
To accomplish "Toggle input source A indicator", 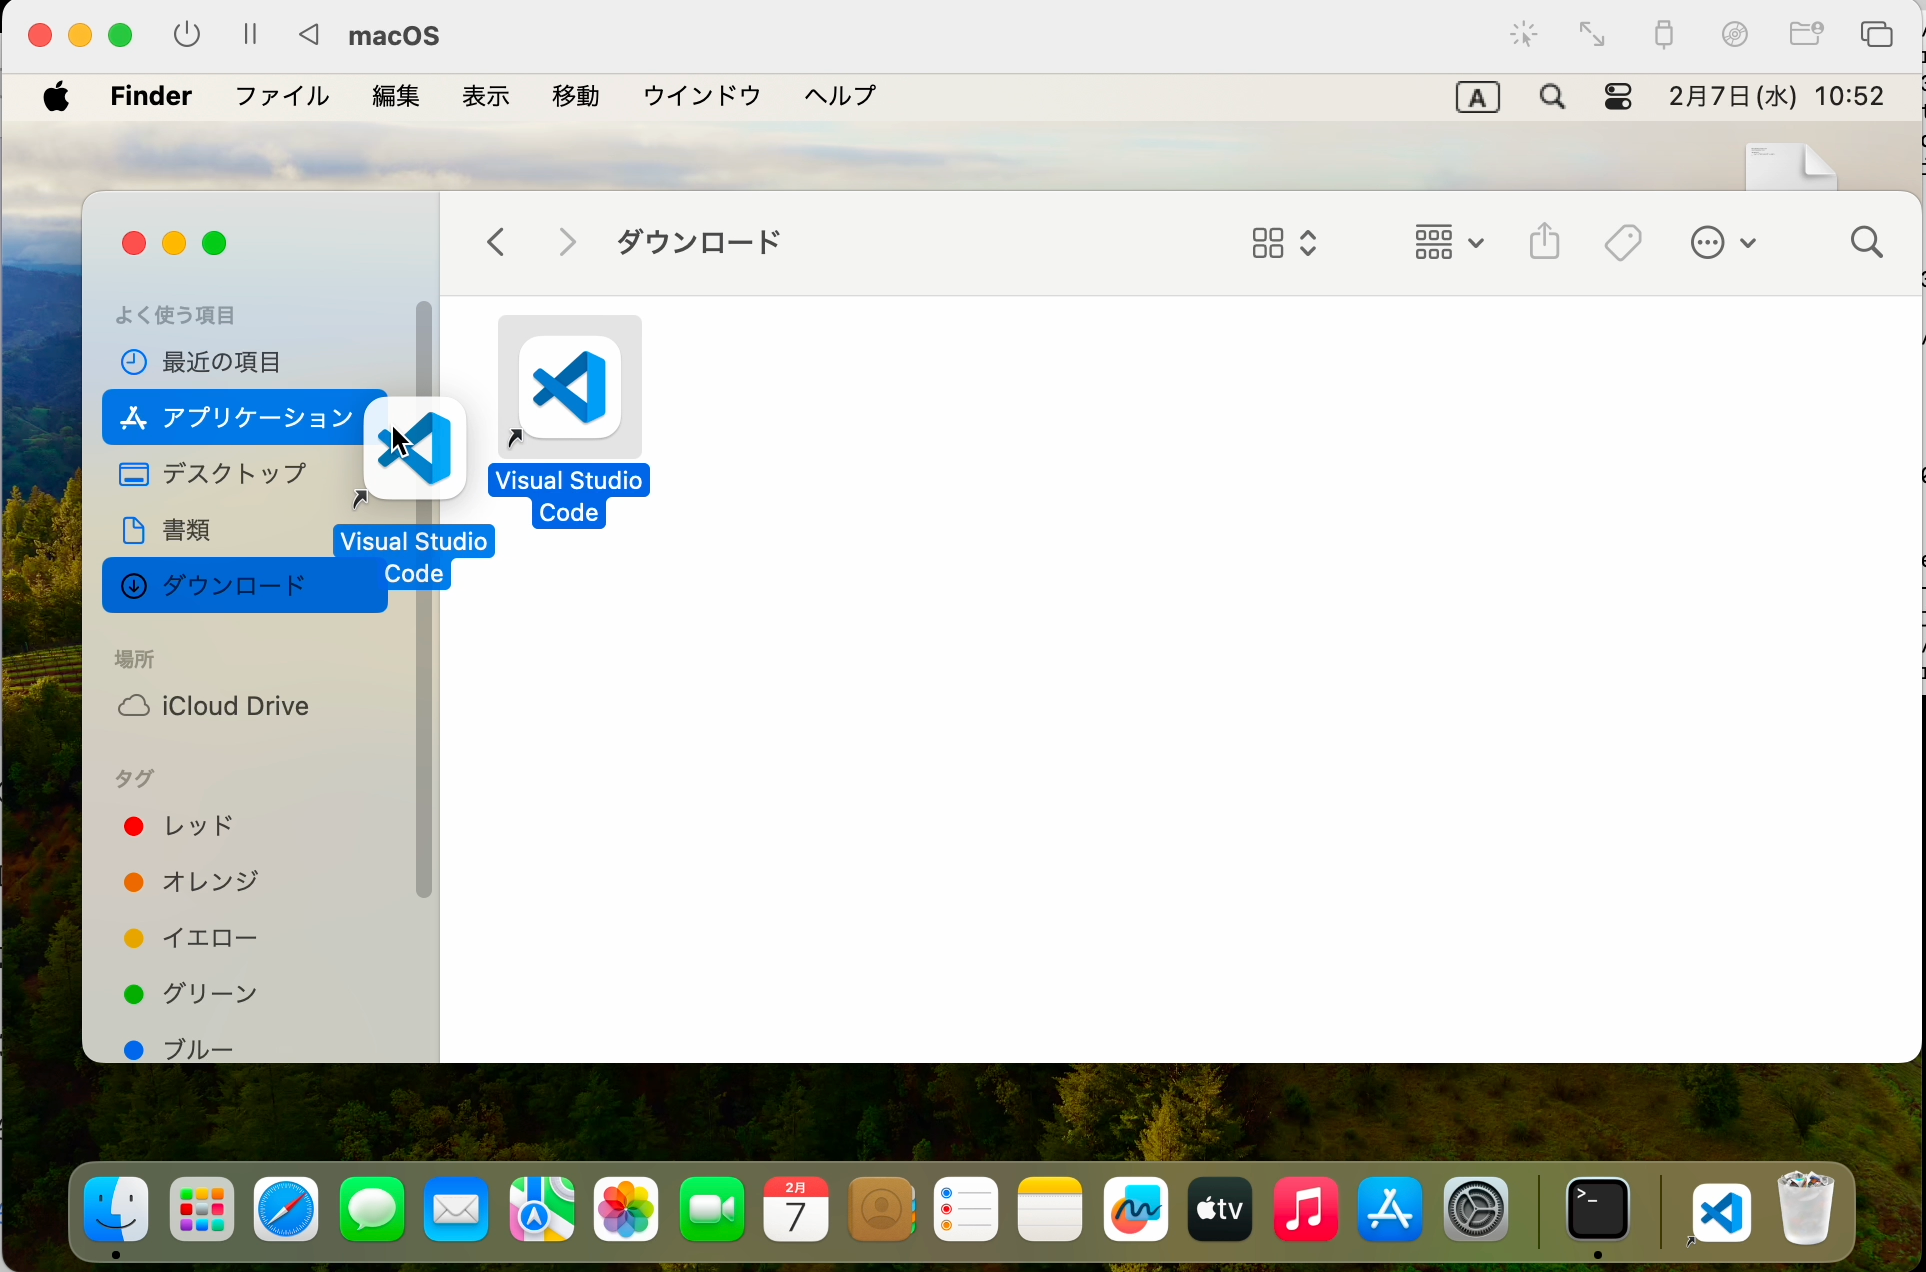I will tap(1477, 97).
